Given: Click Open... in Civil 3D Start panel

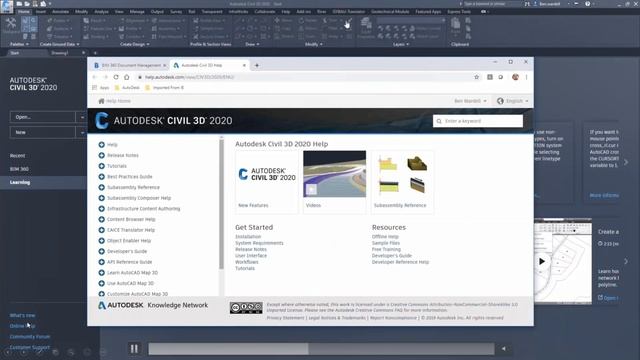Looking at the screenshot, I should click(42, 117).
